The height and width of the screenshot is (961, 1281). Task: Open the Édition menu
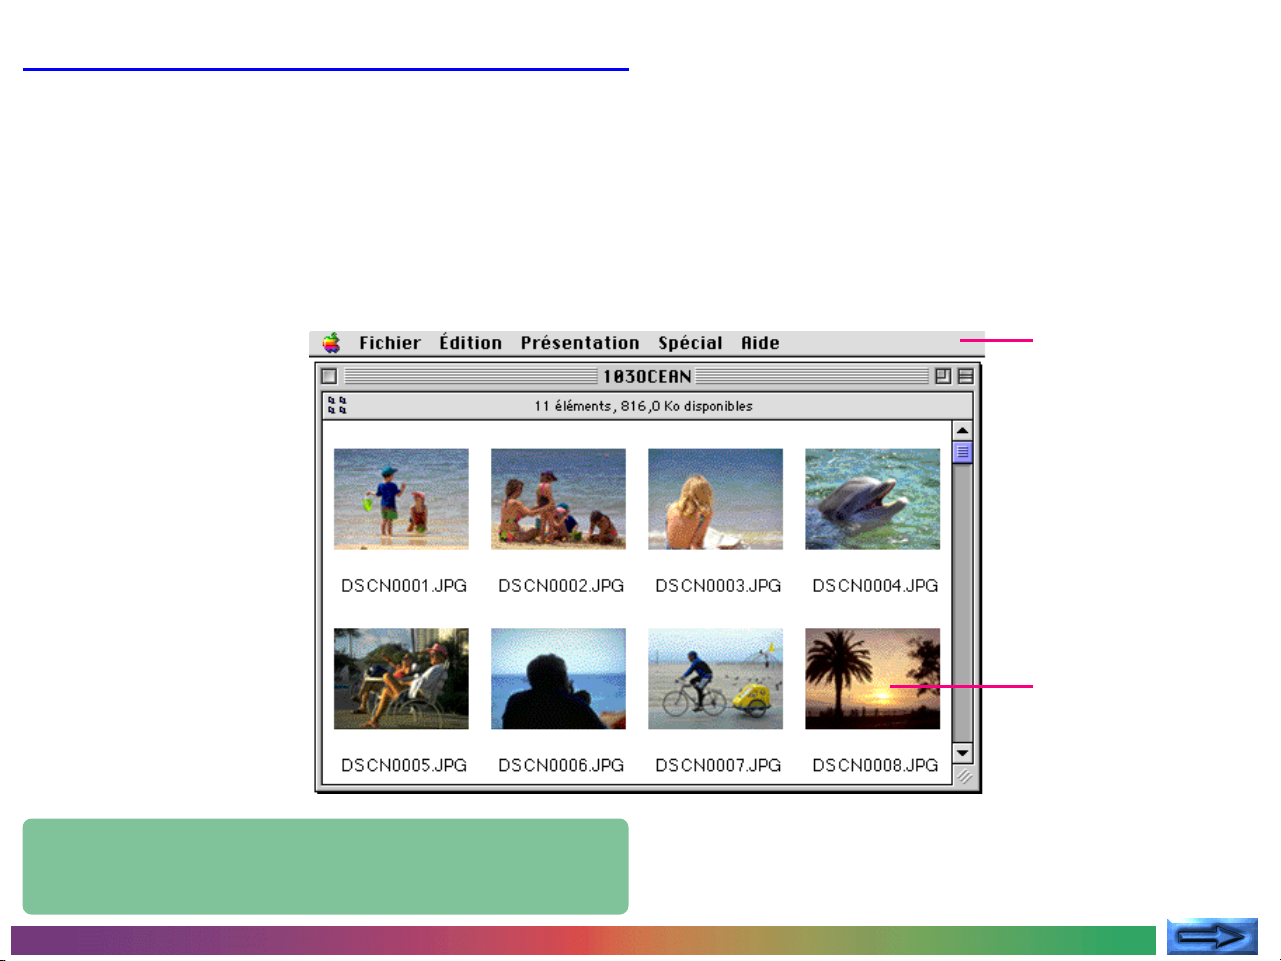(x=470, y=343)
